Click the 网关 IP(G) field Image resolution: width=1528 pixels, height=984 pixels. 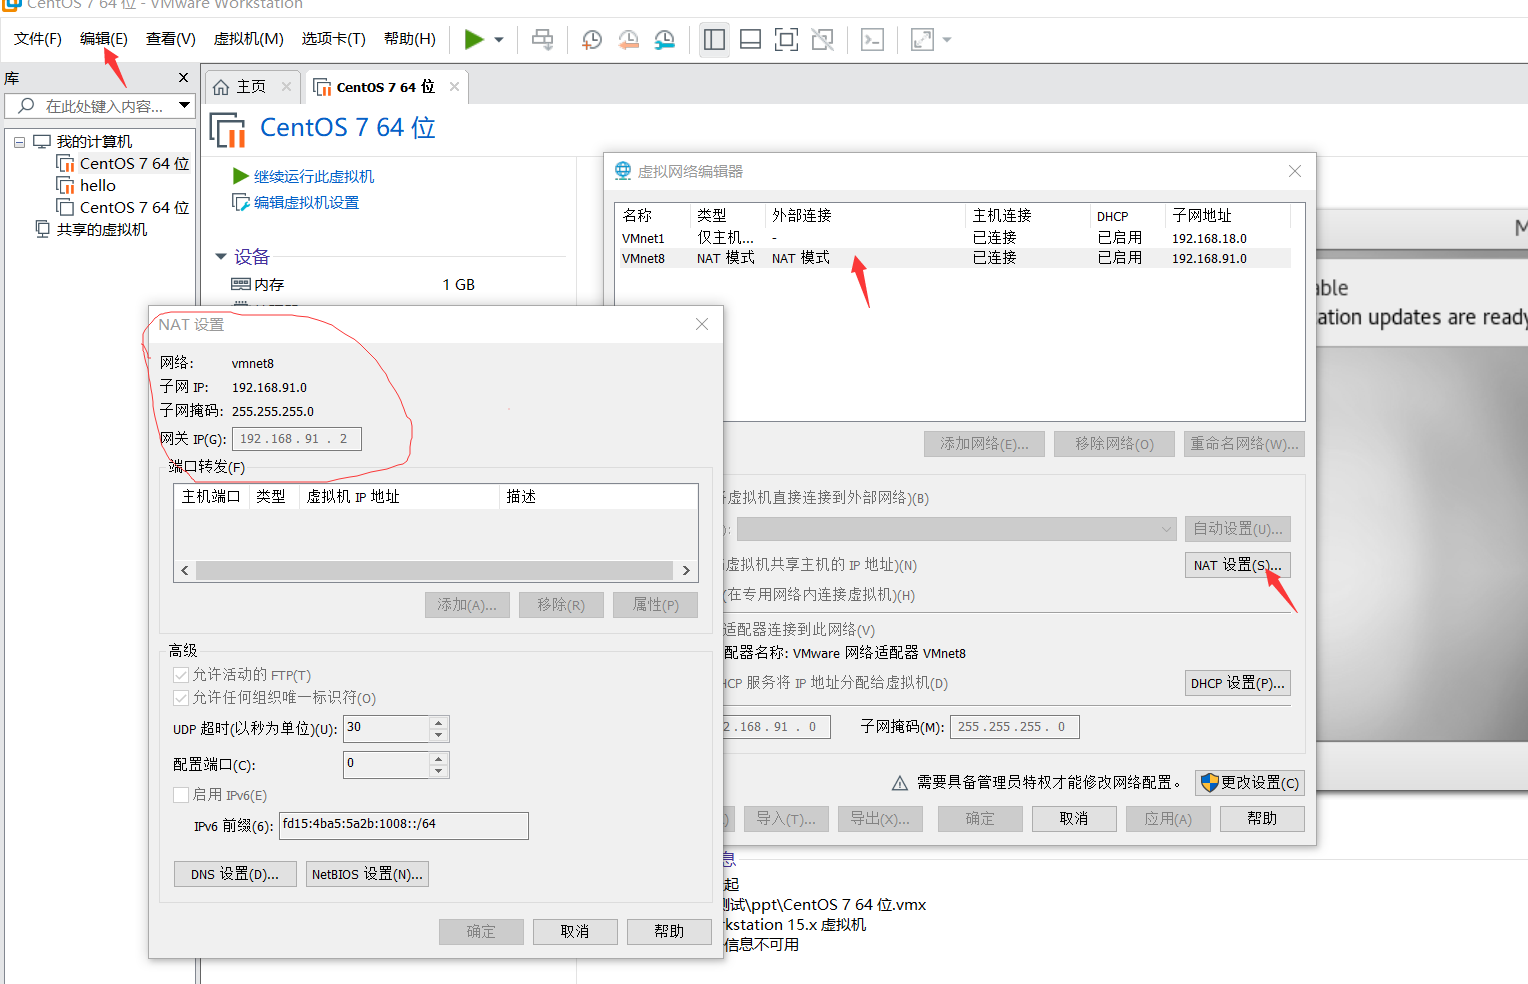[296, 439]
